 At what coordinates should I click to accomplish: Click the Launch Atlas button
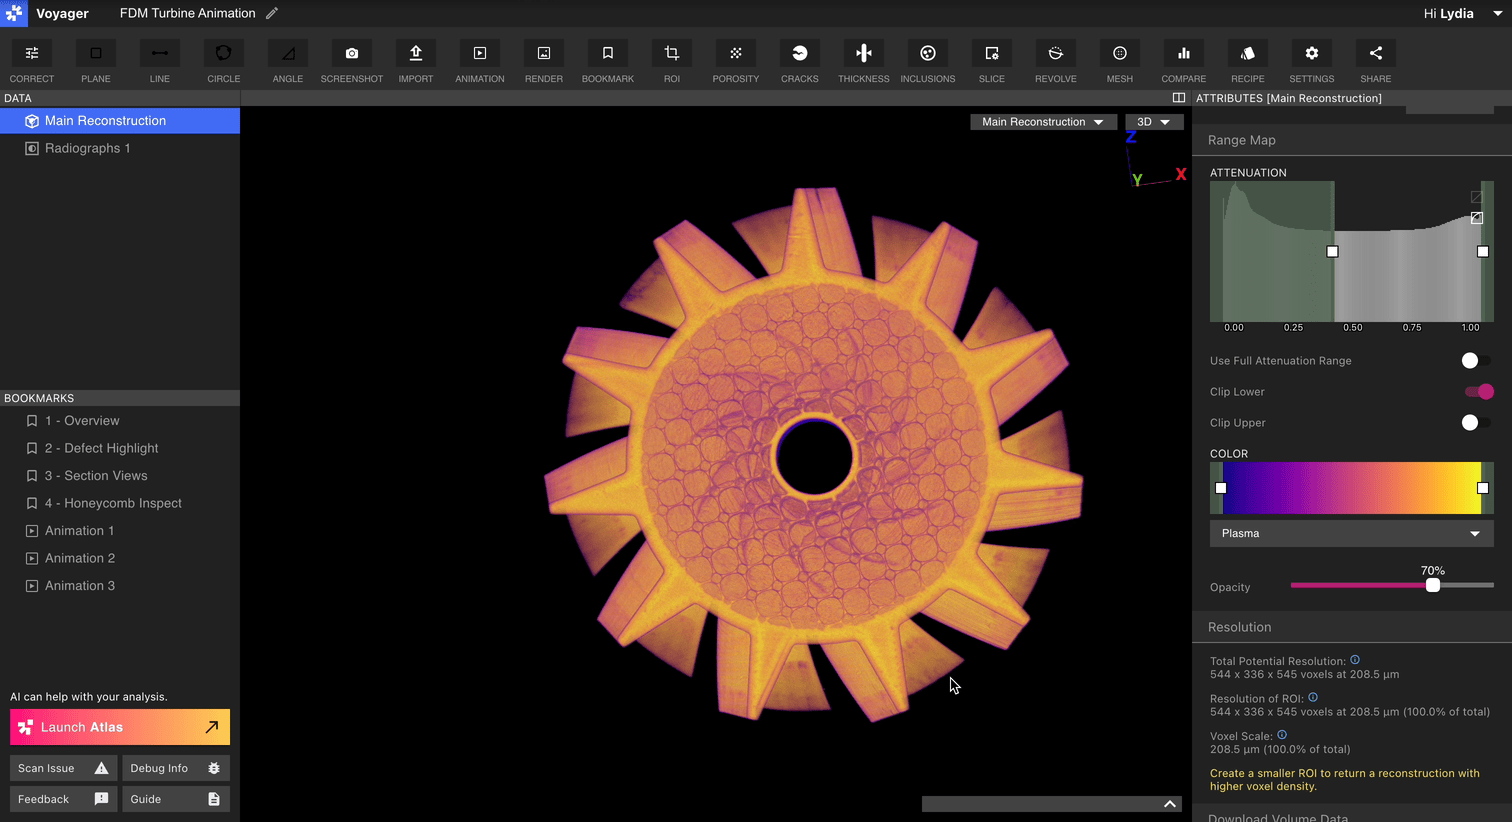[119, 726]
